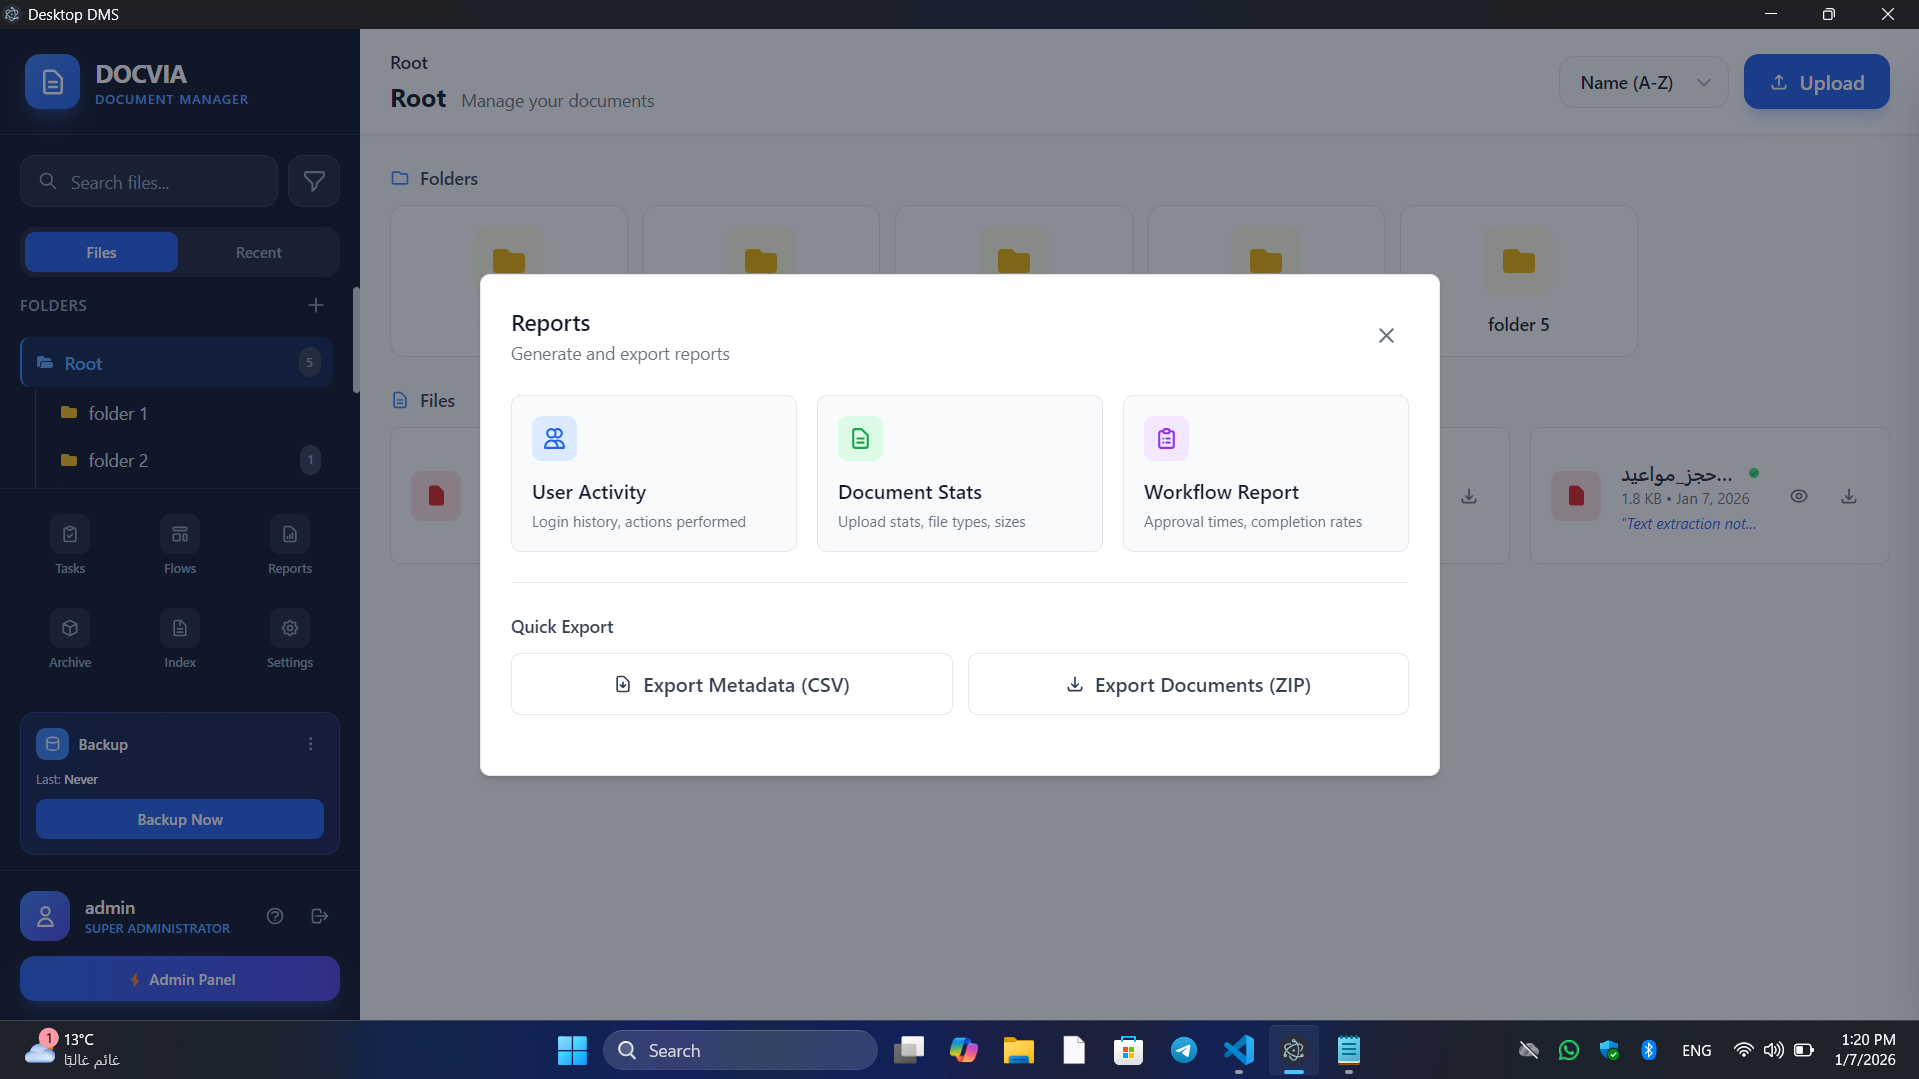The image size is (1919, 1079).
Task: Open the help question mark icon
Action: (x=275, y=916)
